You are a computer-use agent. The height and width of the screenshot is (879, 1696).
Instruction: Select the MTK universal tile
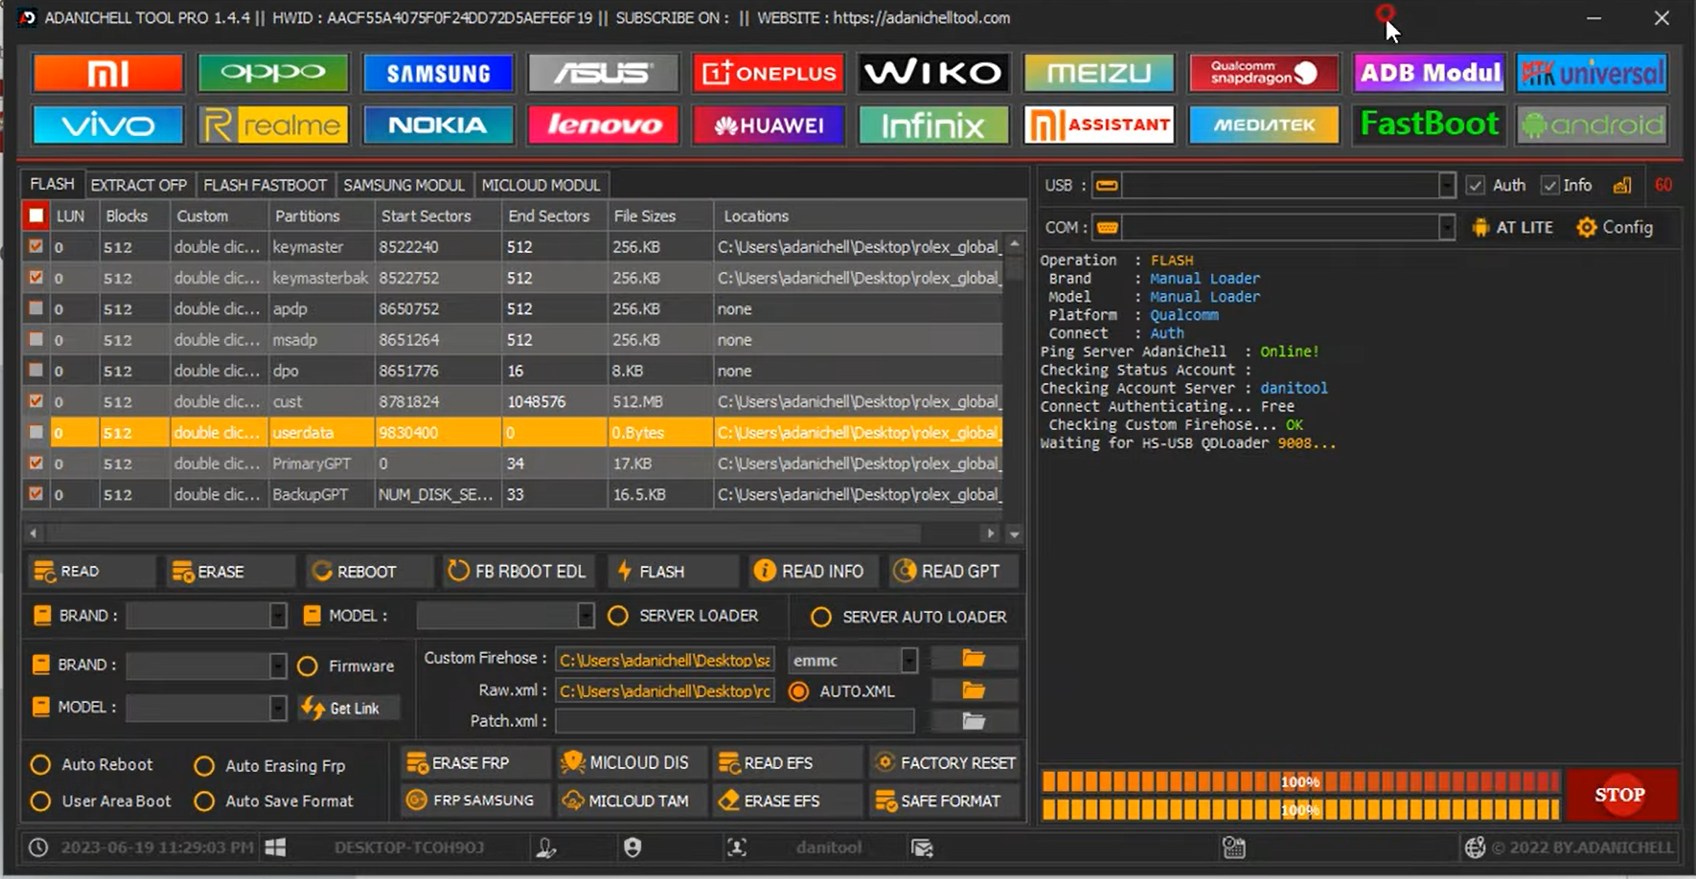pyautogui.click(x=1592, y=73)
